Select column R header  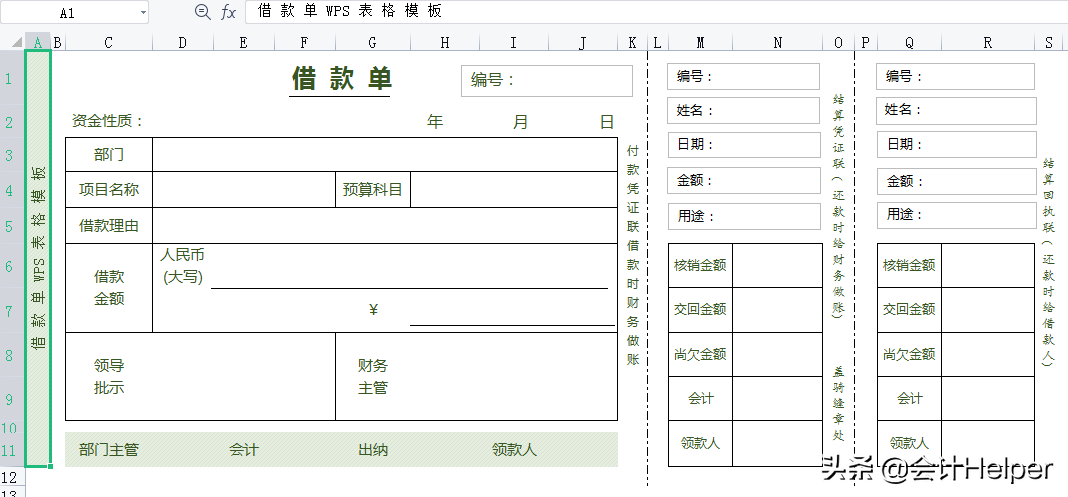[x=988, y=43]
